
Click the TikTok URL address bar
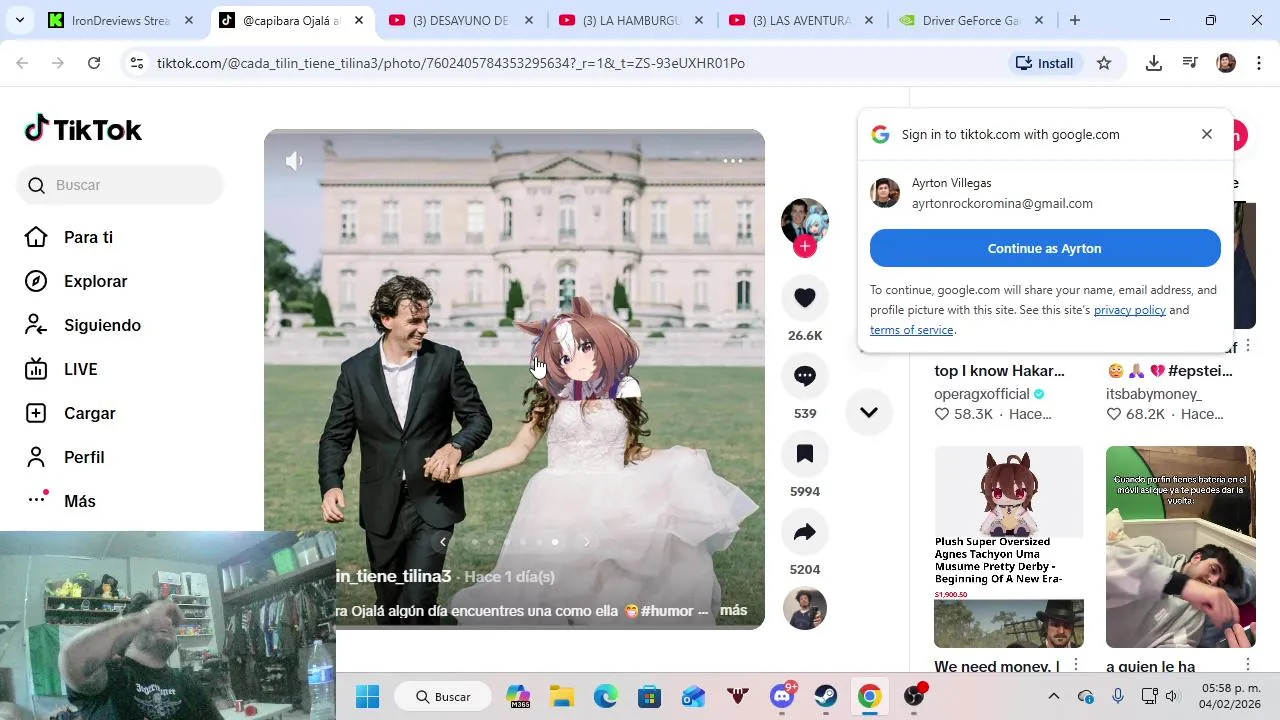tap(575, 63)
